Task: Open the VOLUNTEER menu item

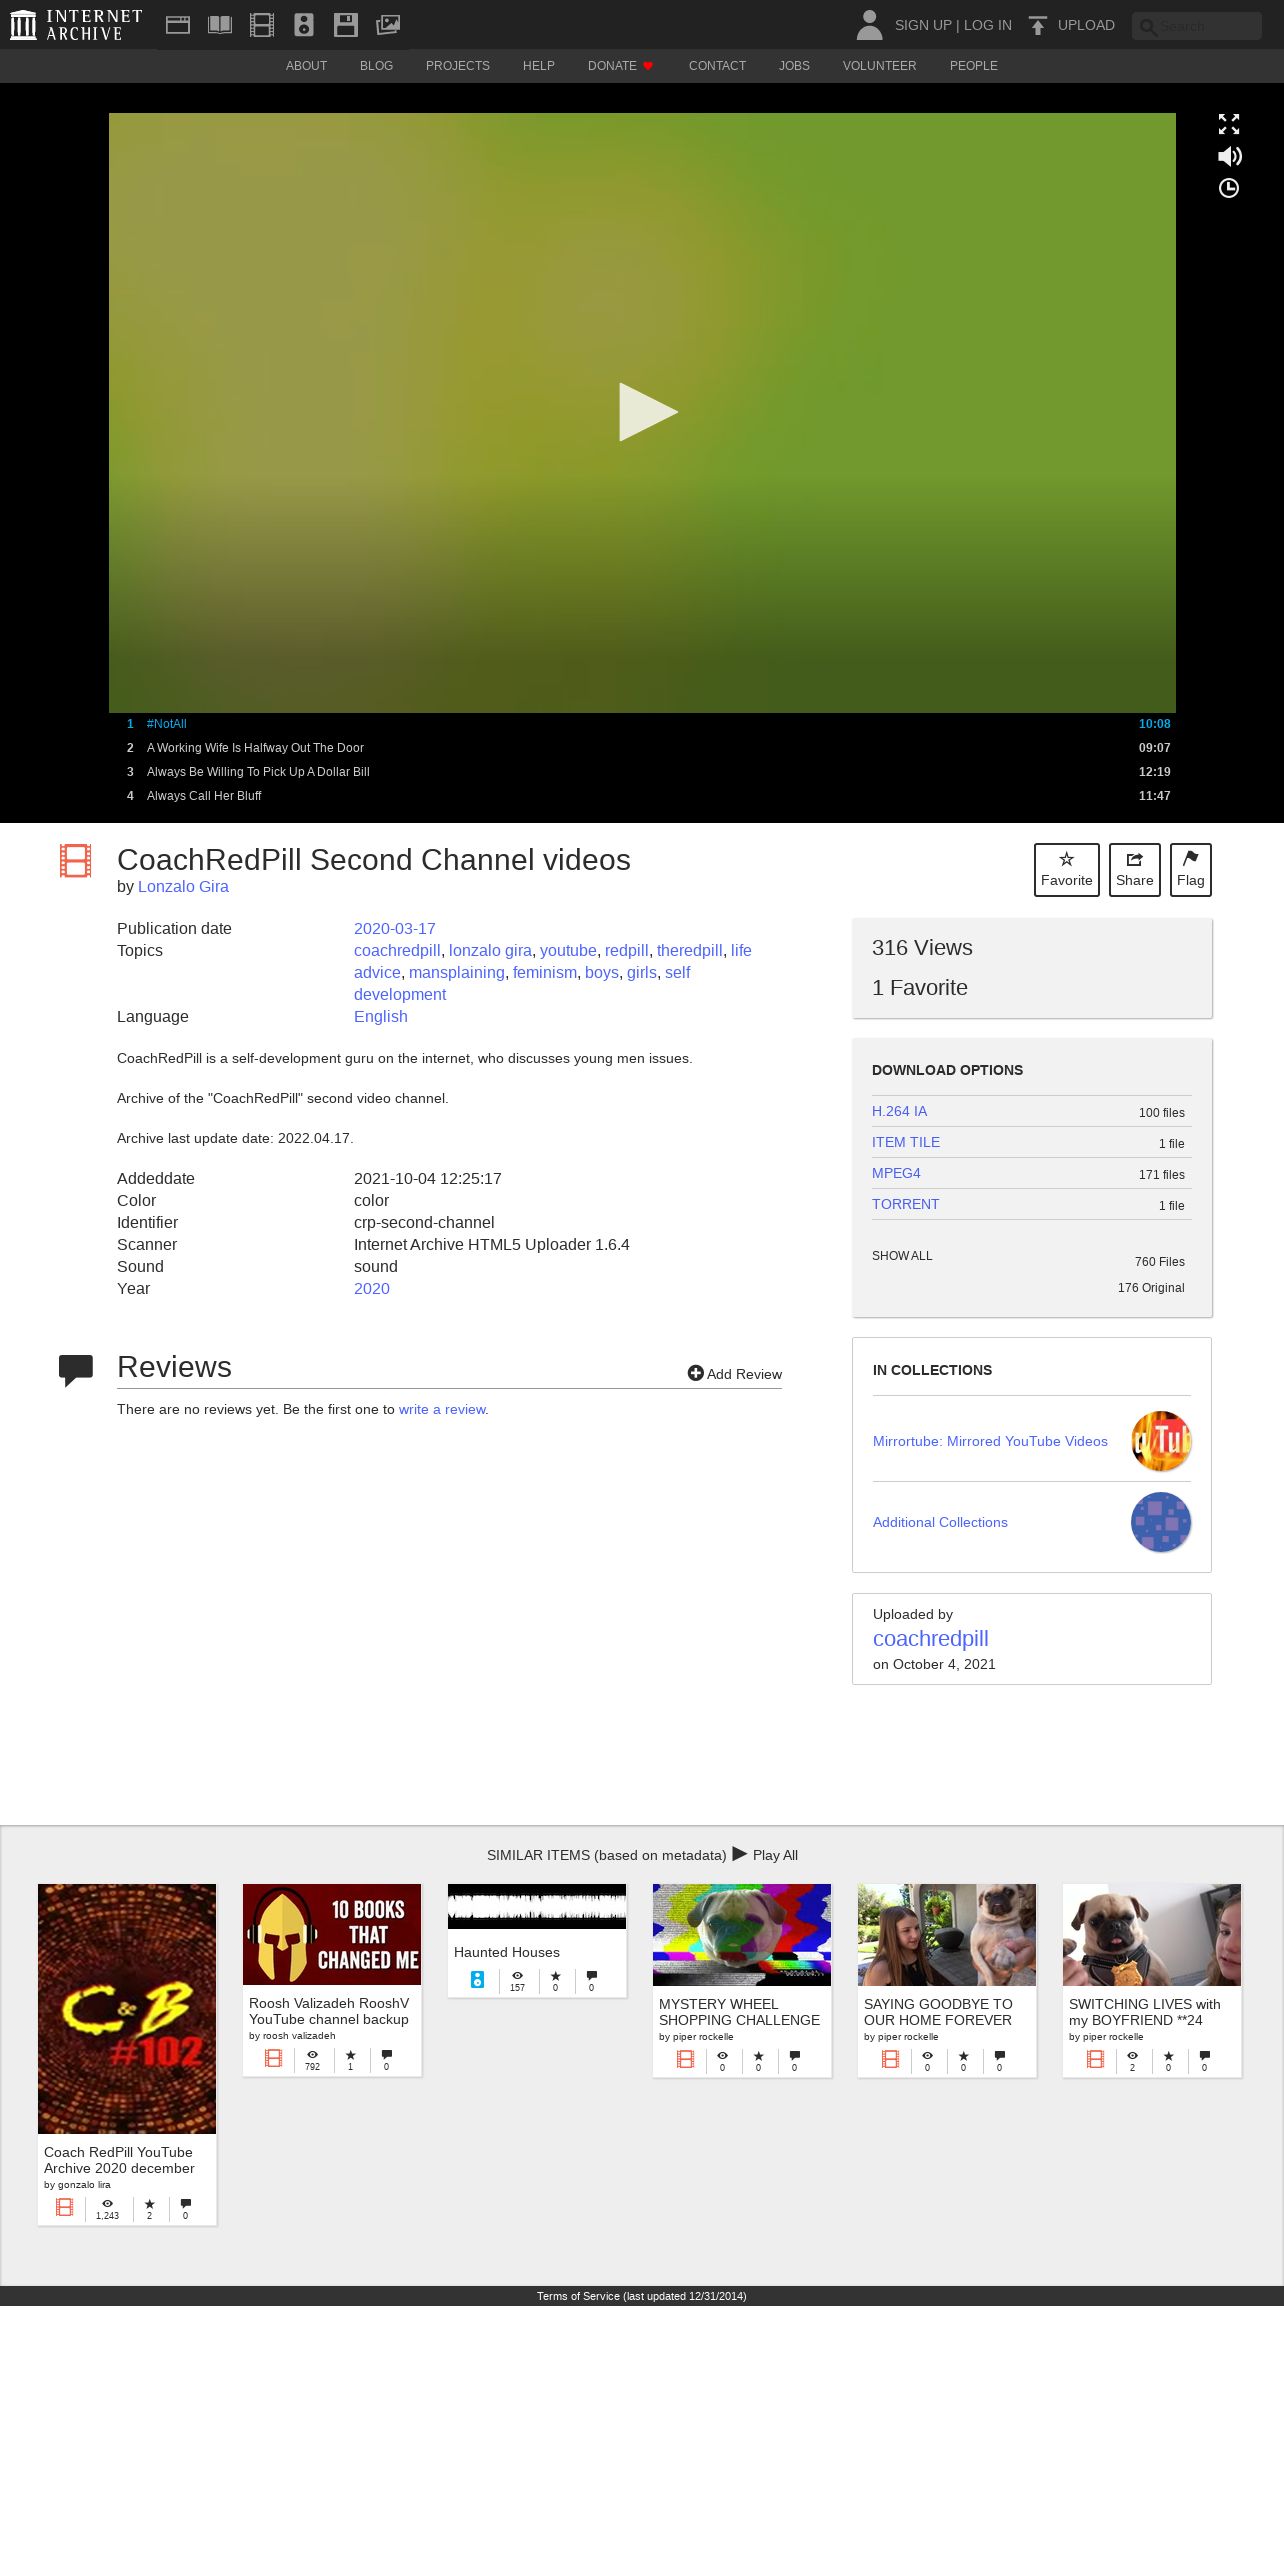Action: tap(879, 66)
